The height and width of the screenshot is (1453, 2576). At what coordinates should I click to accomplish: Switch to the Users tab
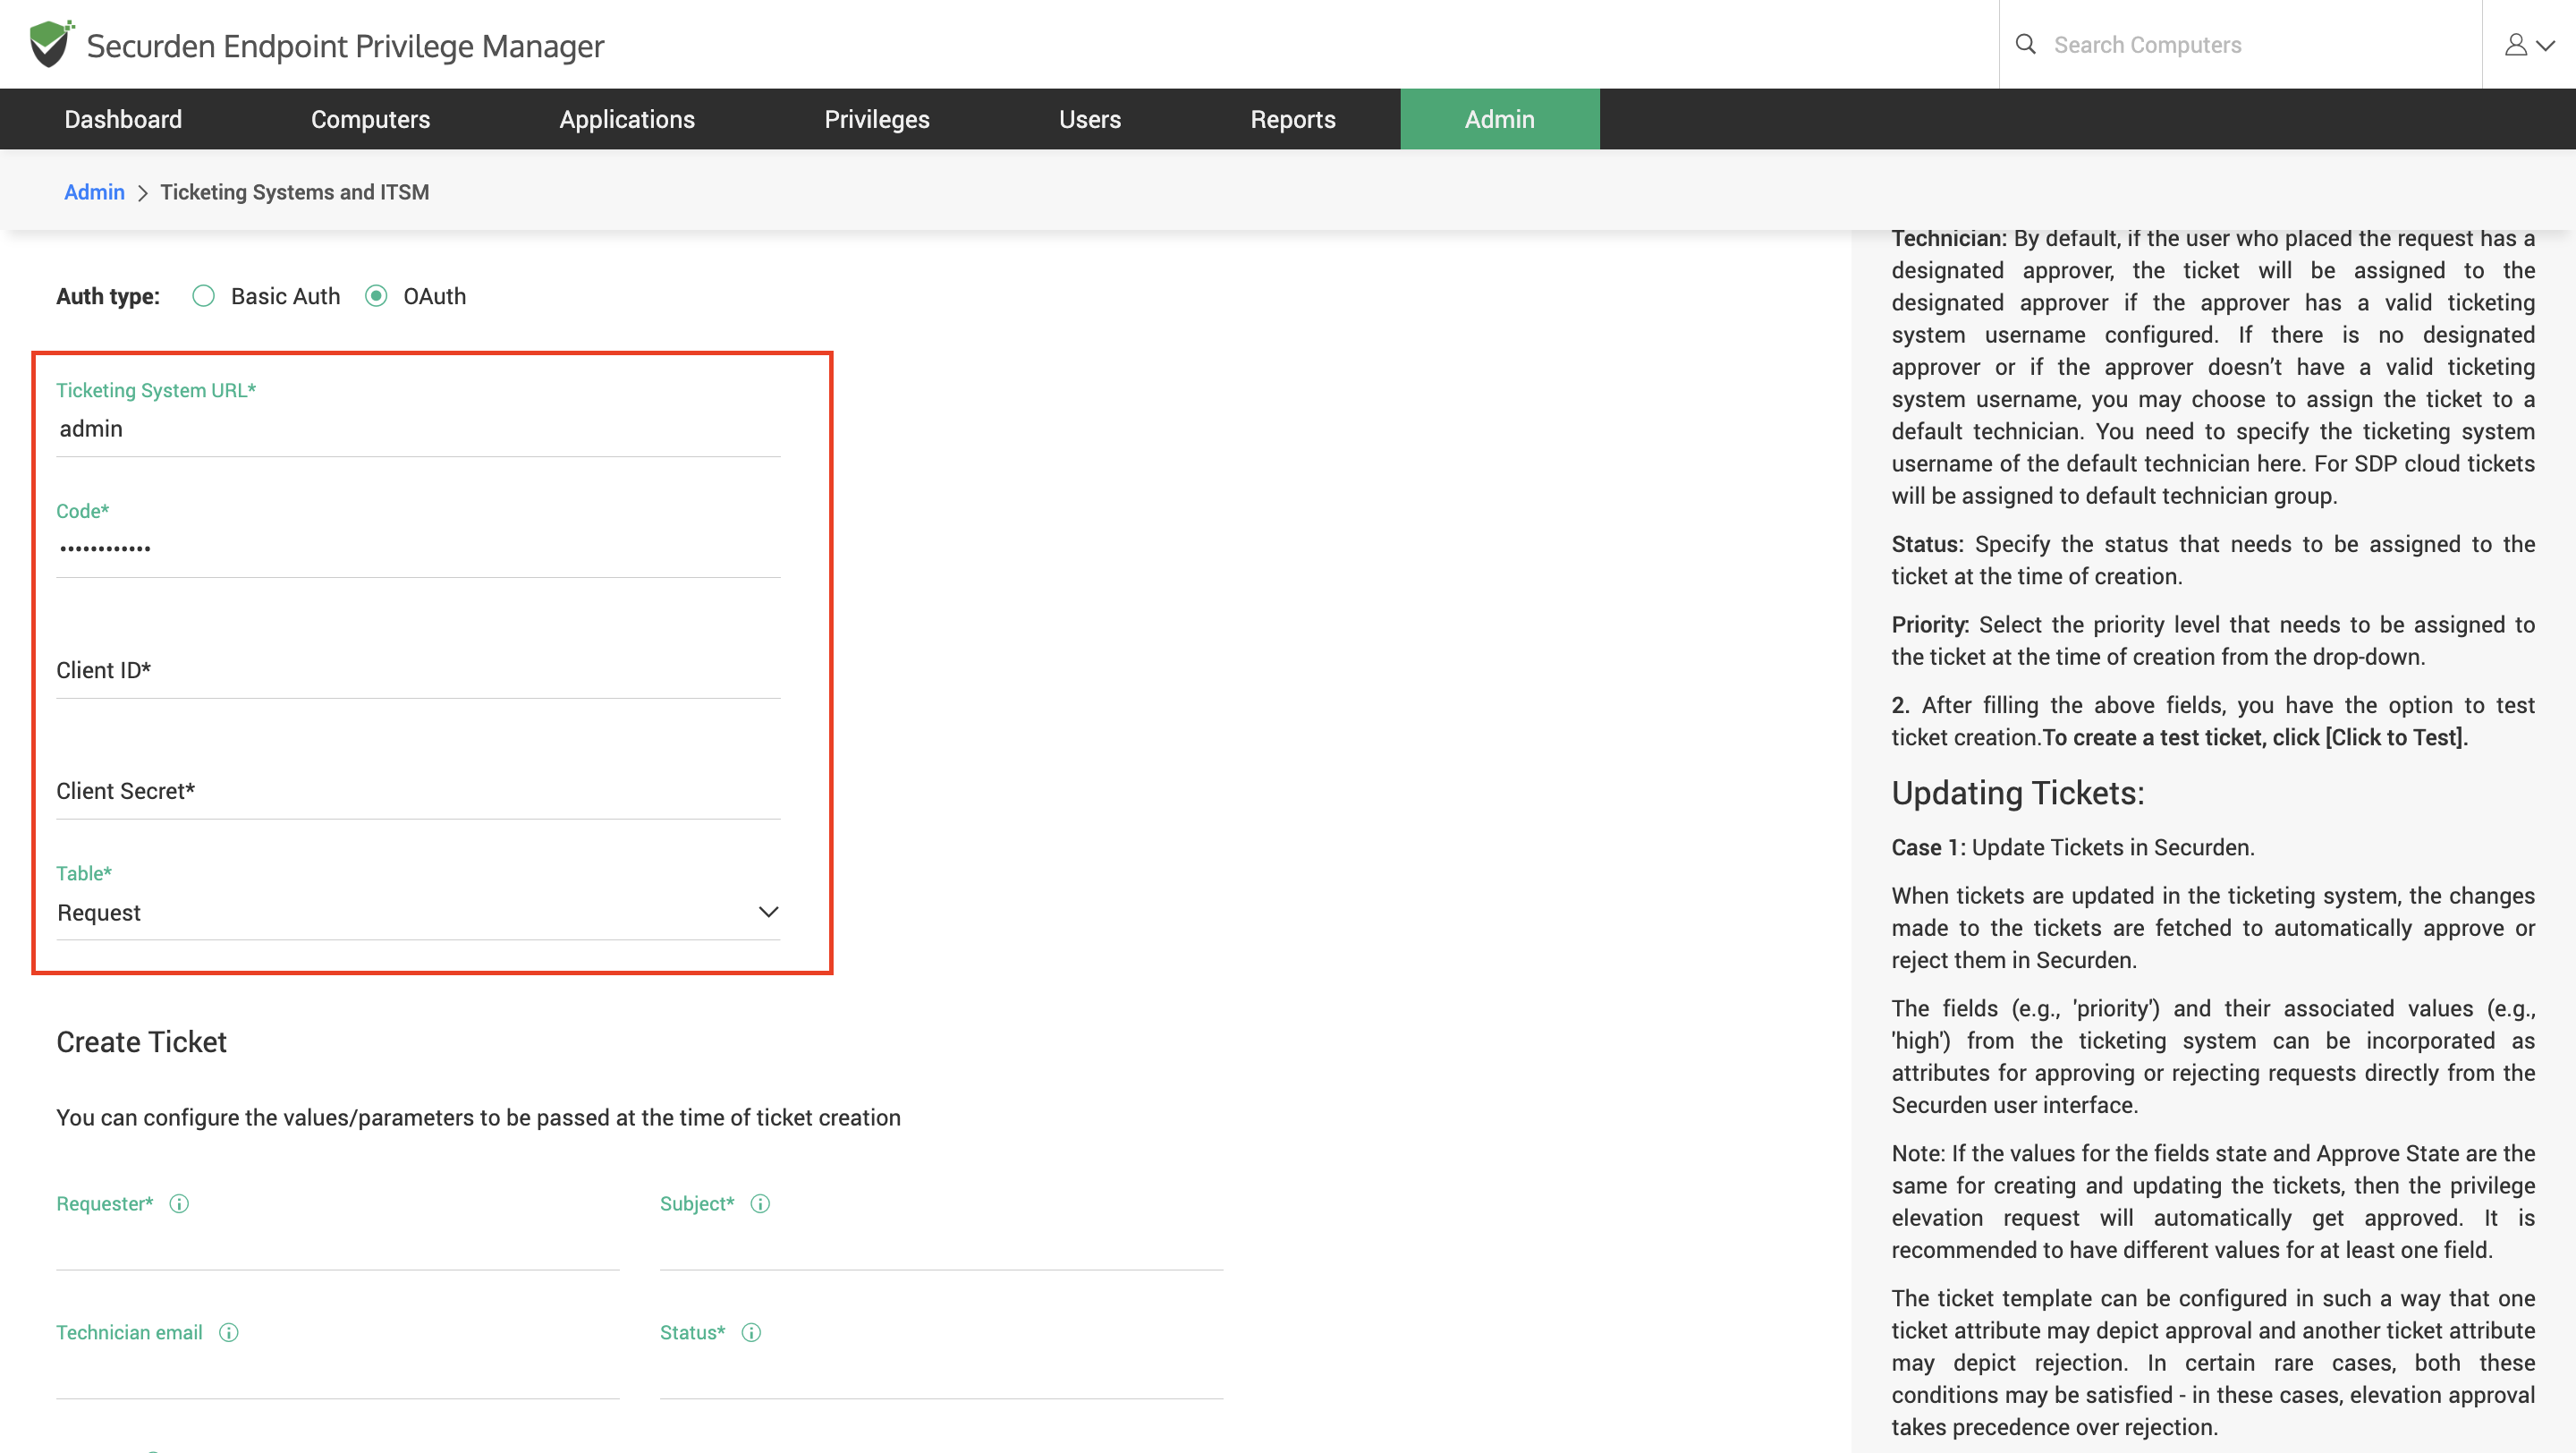(x=1090, y=119)
